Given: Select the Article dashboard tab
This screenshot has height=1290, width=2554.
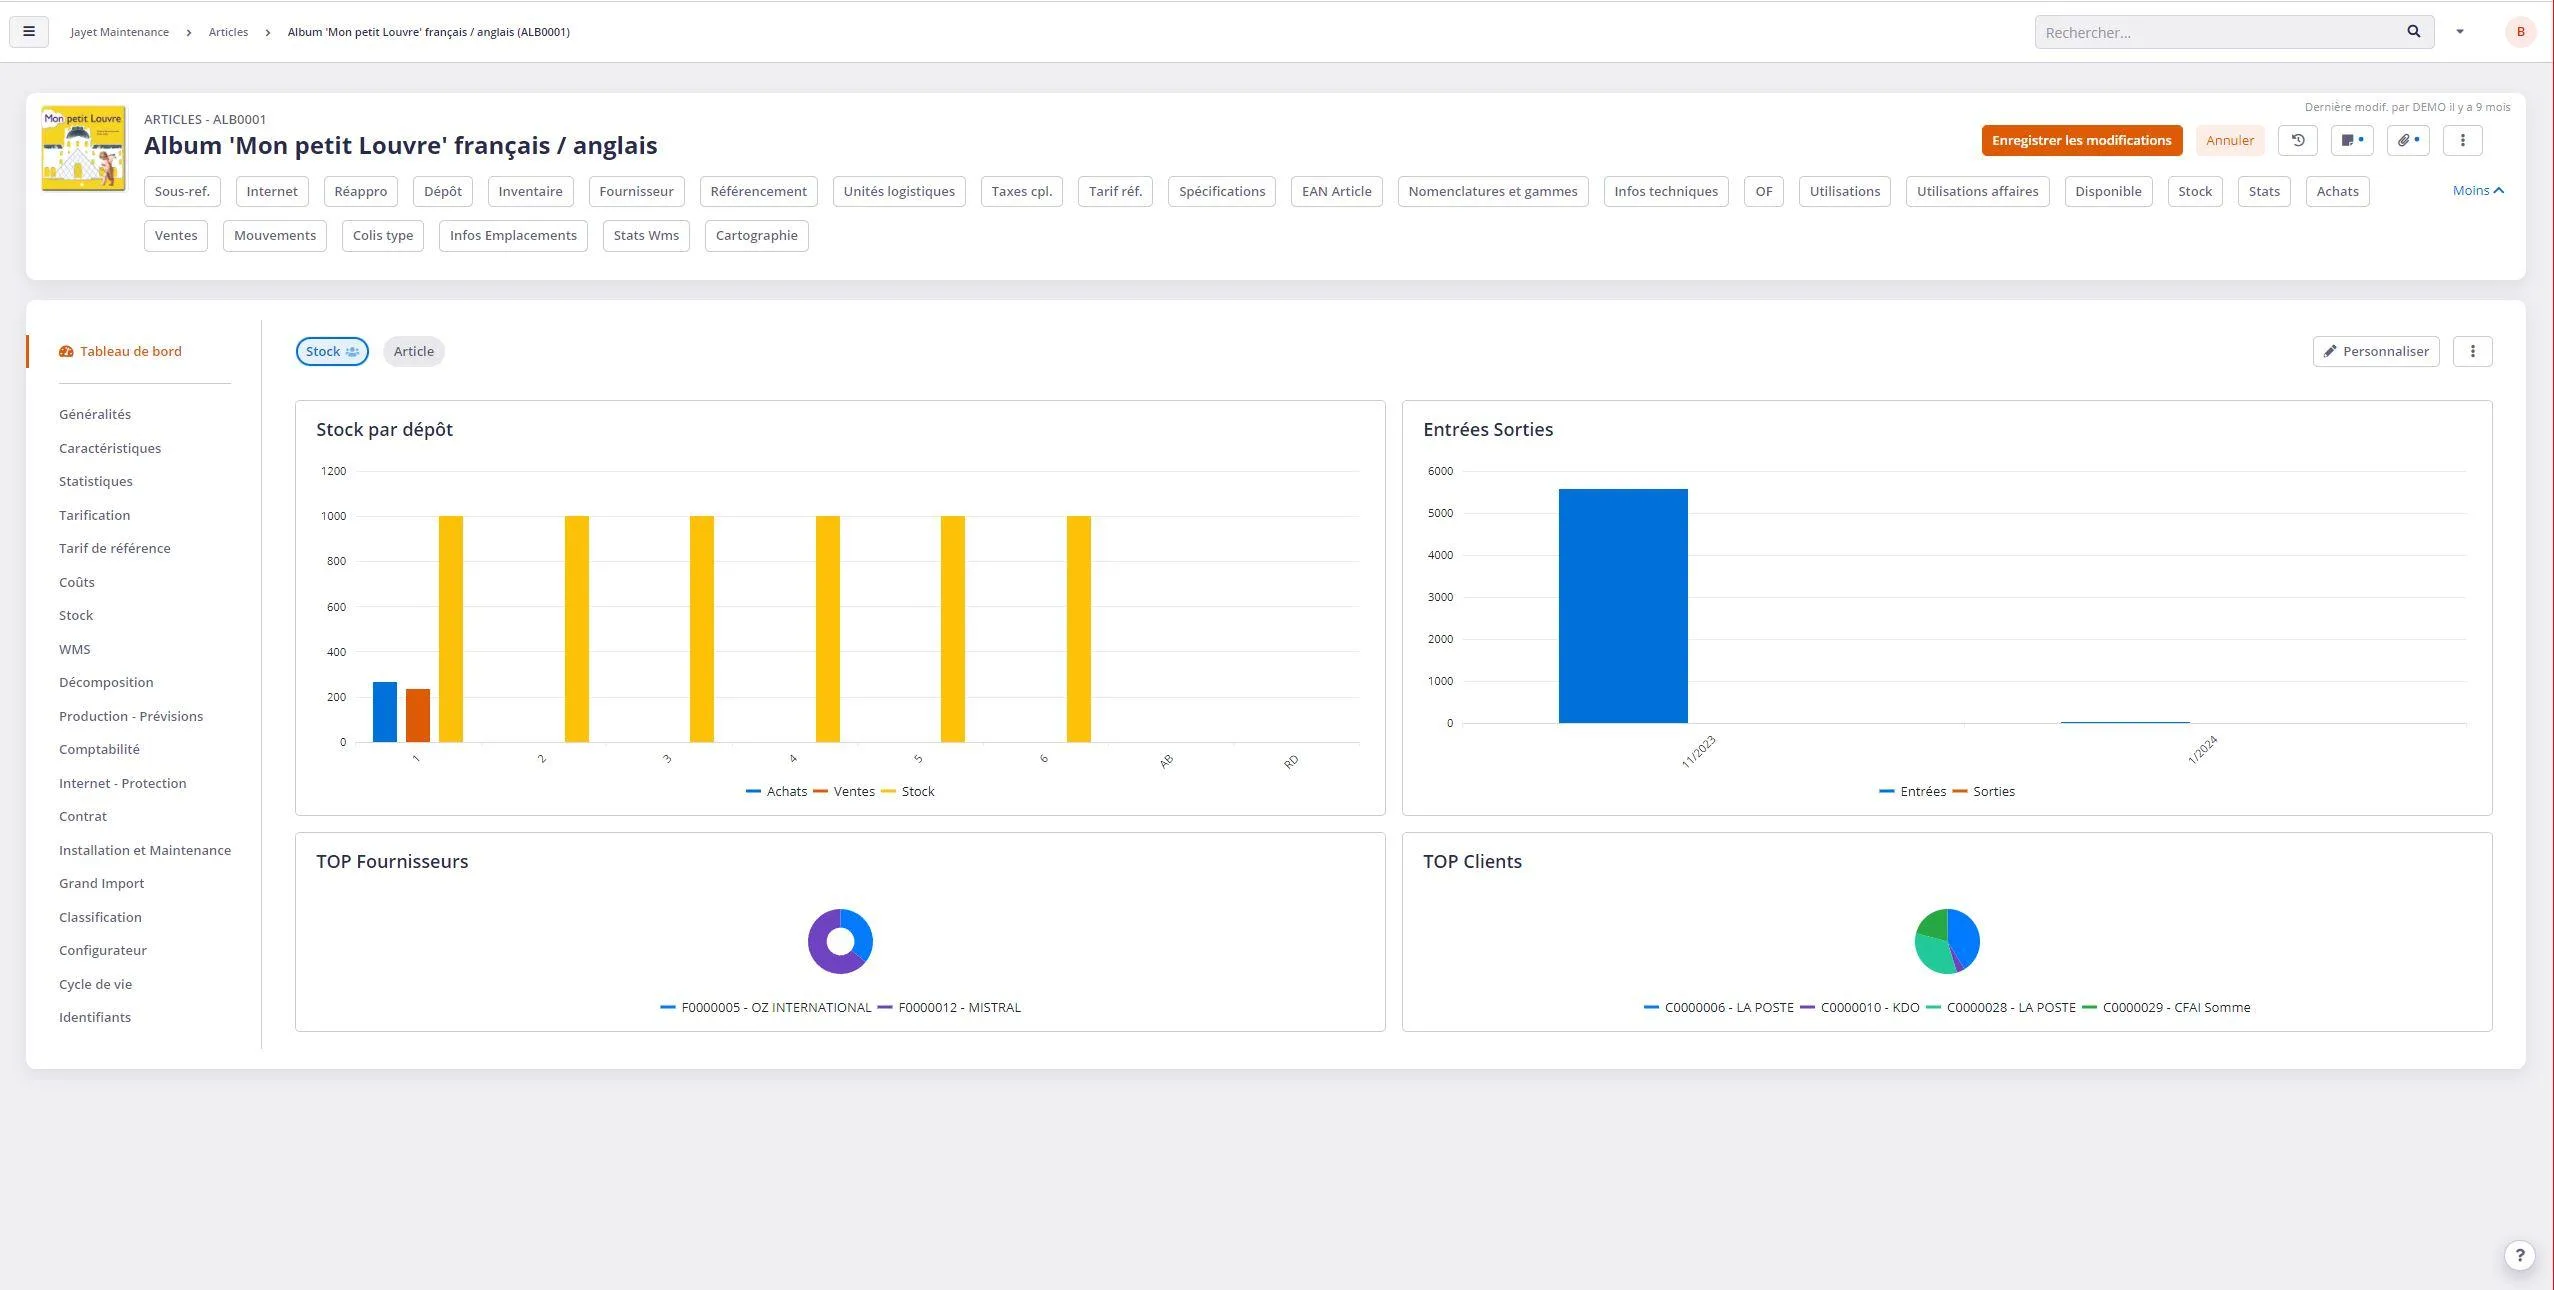Looking at the screenshot, I should 414,351.
